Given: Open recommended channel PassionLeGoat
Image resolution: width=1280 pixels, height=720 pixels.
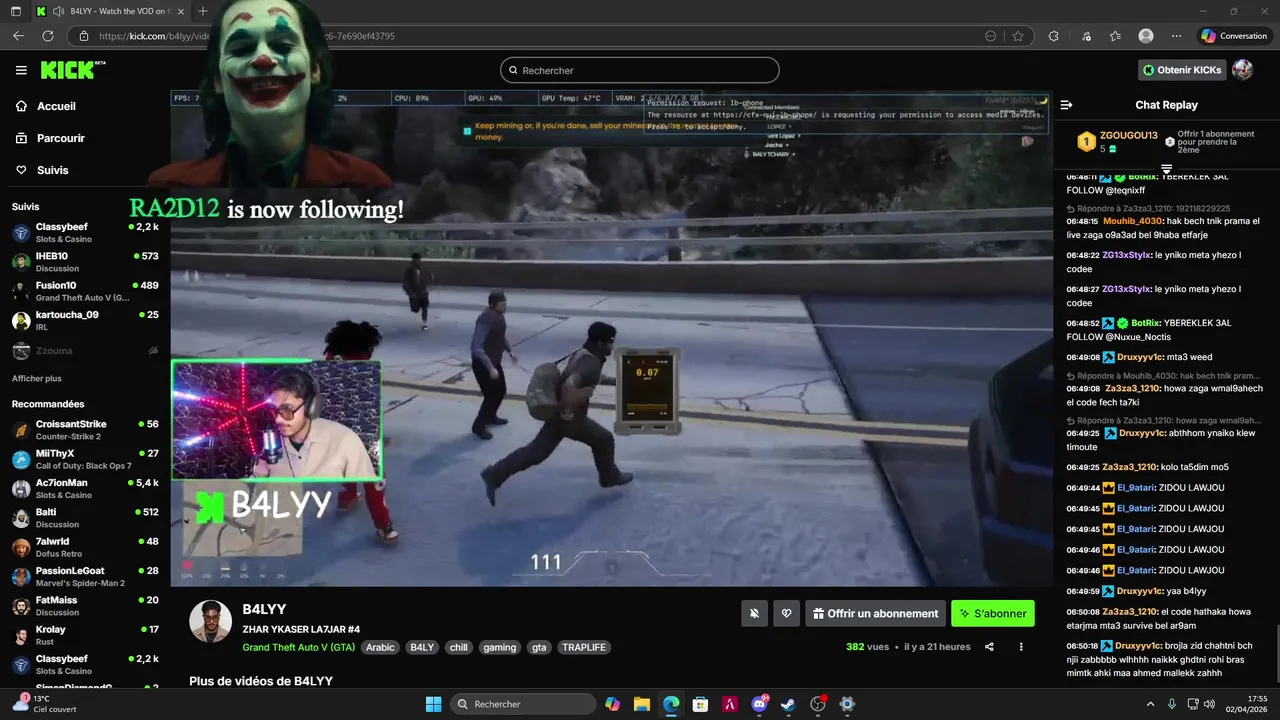Looking at the screenshot, I should (85, 576).
